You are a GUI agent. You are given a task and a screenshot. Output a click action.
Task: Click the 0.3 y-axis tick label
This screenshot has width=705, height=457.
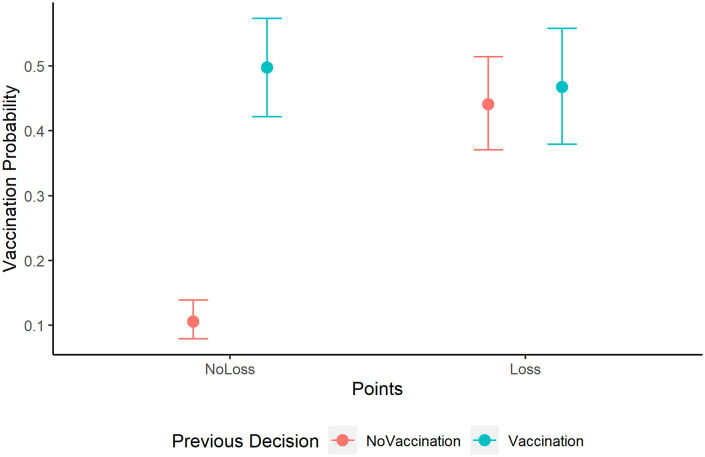(34, 196)
